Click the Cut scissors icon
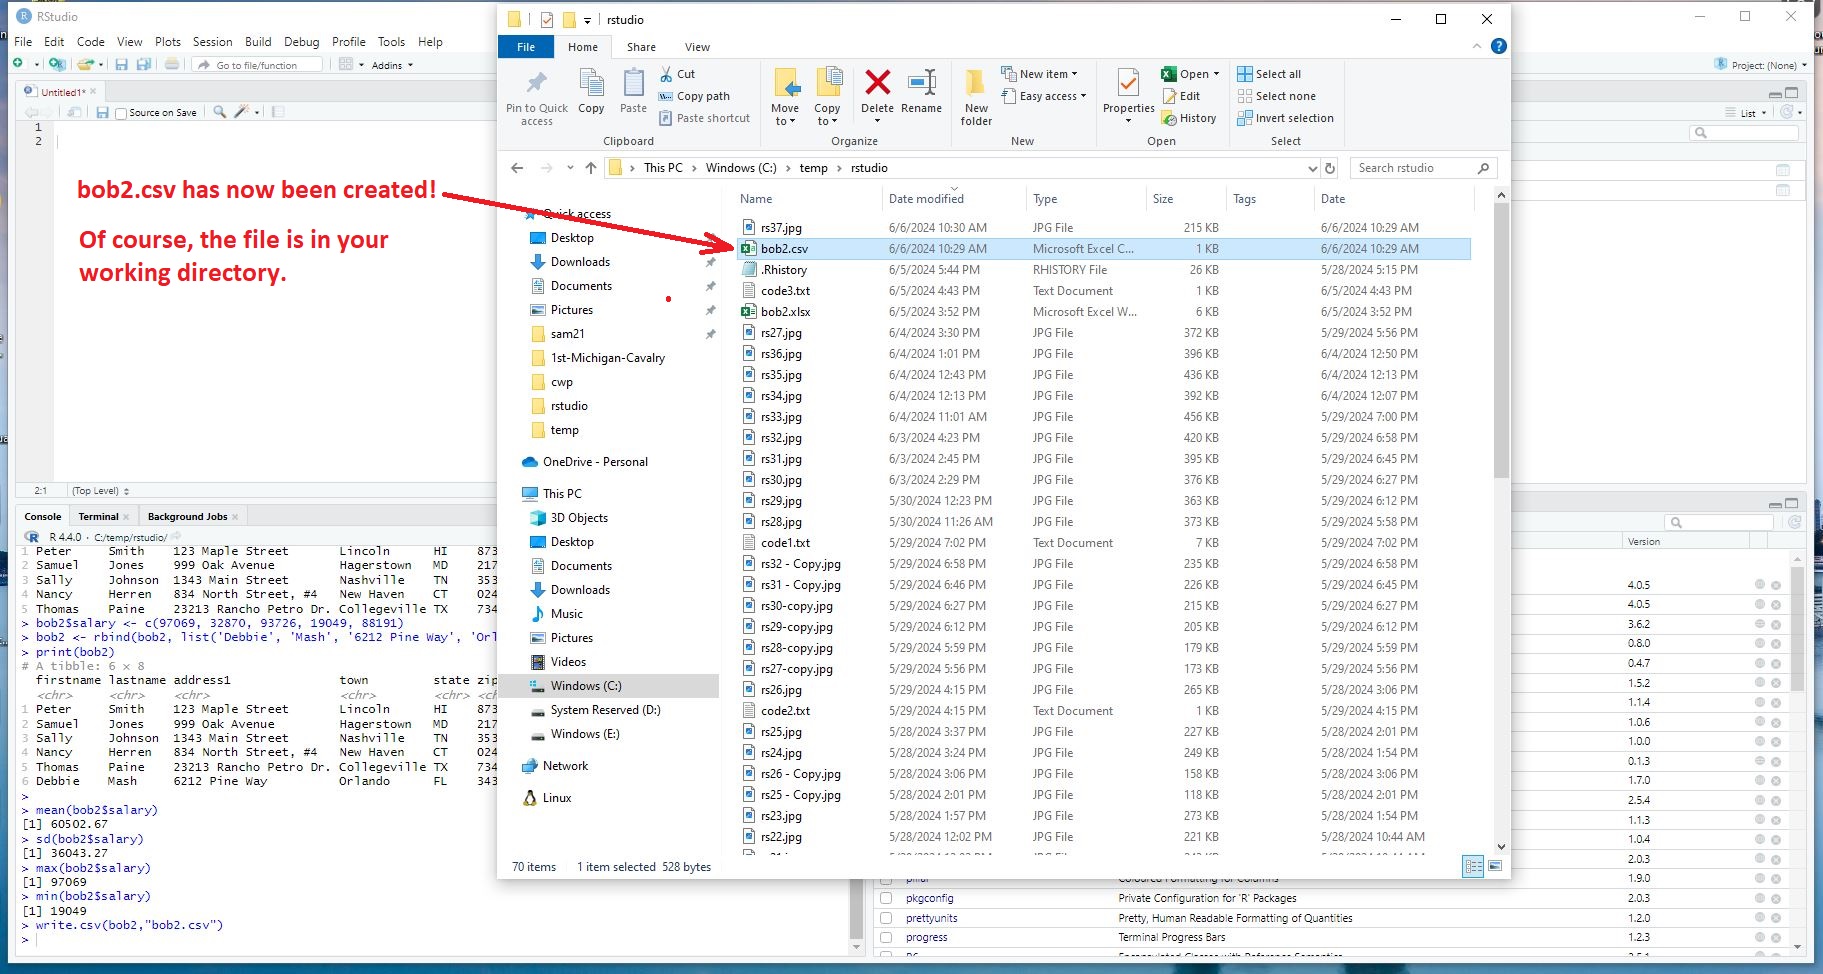The width and height of the screenshot is (1823, 974). point(667,74)
